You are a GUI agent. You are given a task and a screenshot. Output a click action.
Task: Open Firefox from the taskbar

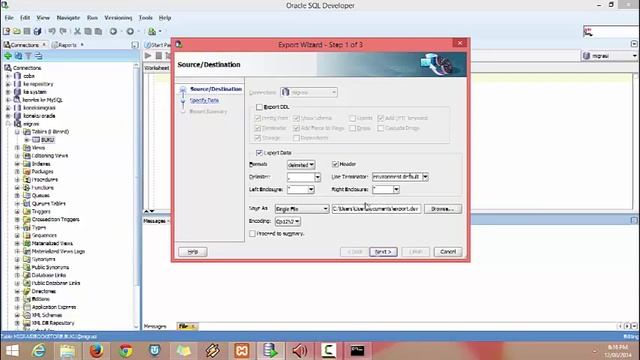96,351
